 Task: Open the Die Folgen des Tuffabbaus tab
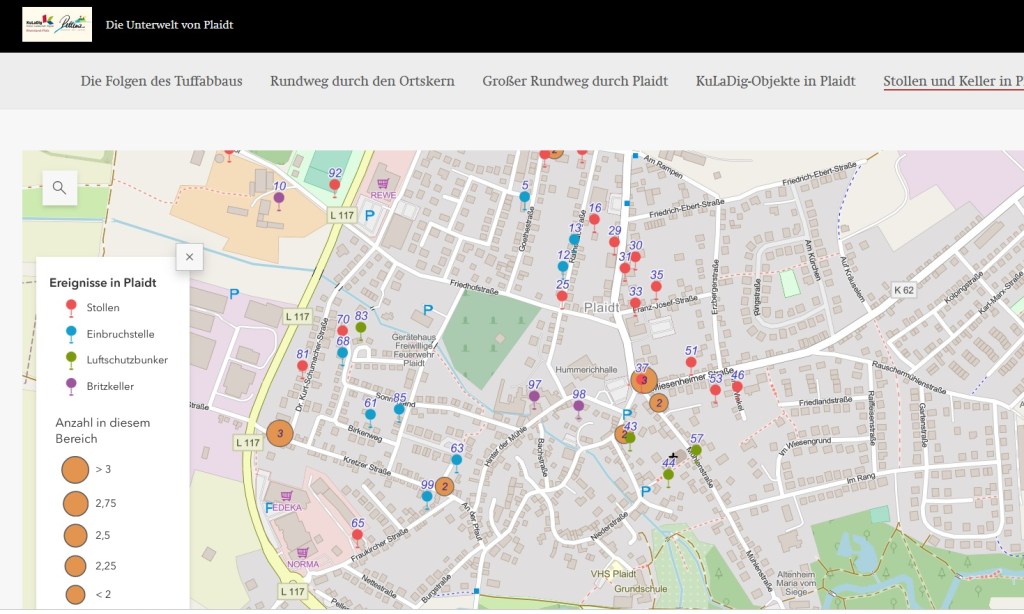tap(161, 81)
